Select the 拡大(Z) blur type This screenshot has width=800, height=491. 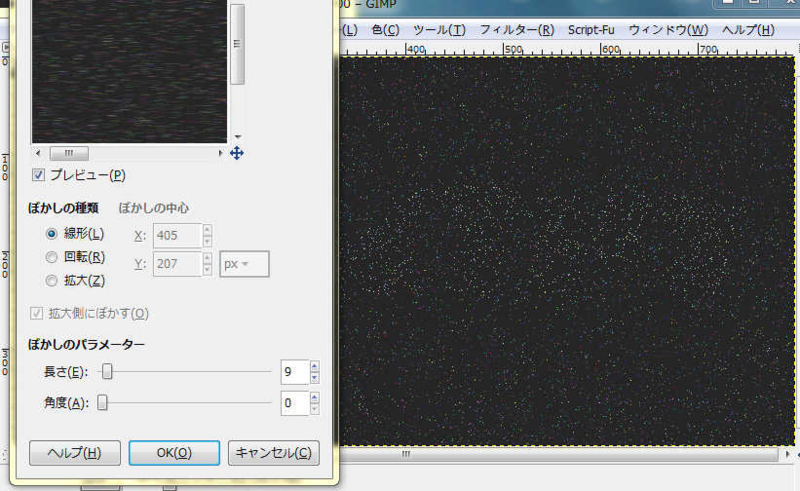52,281
